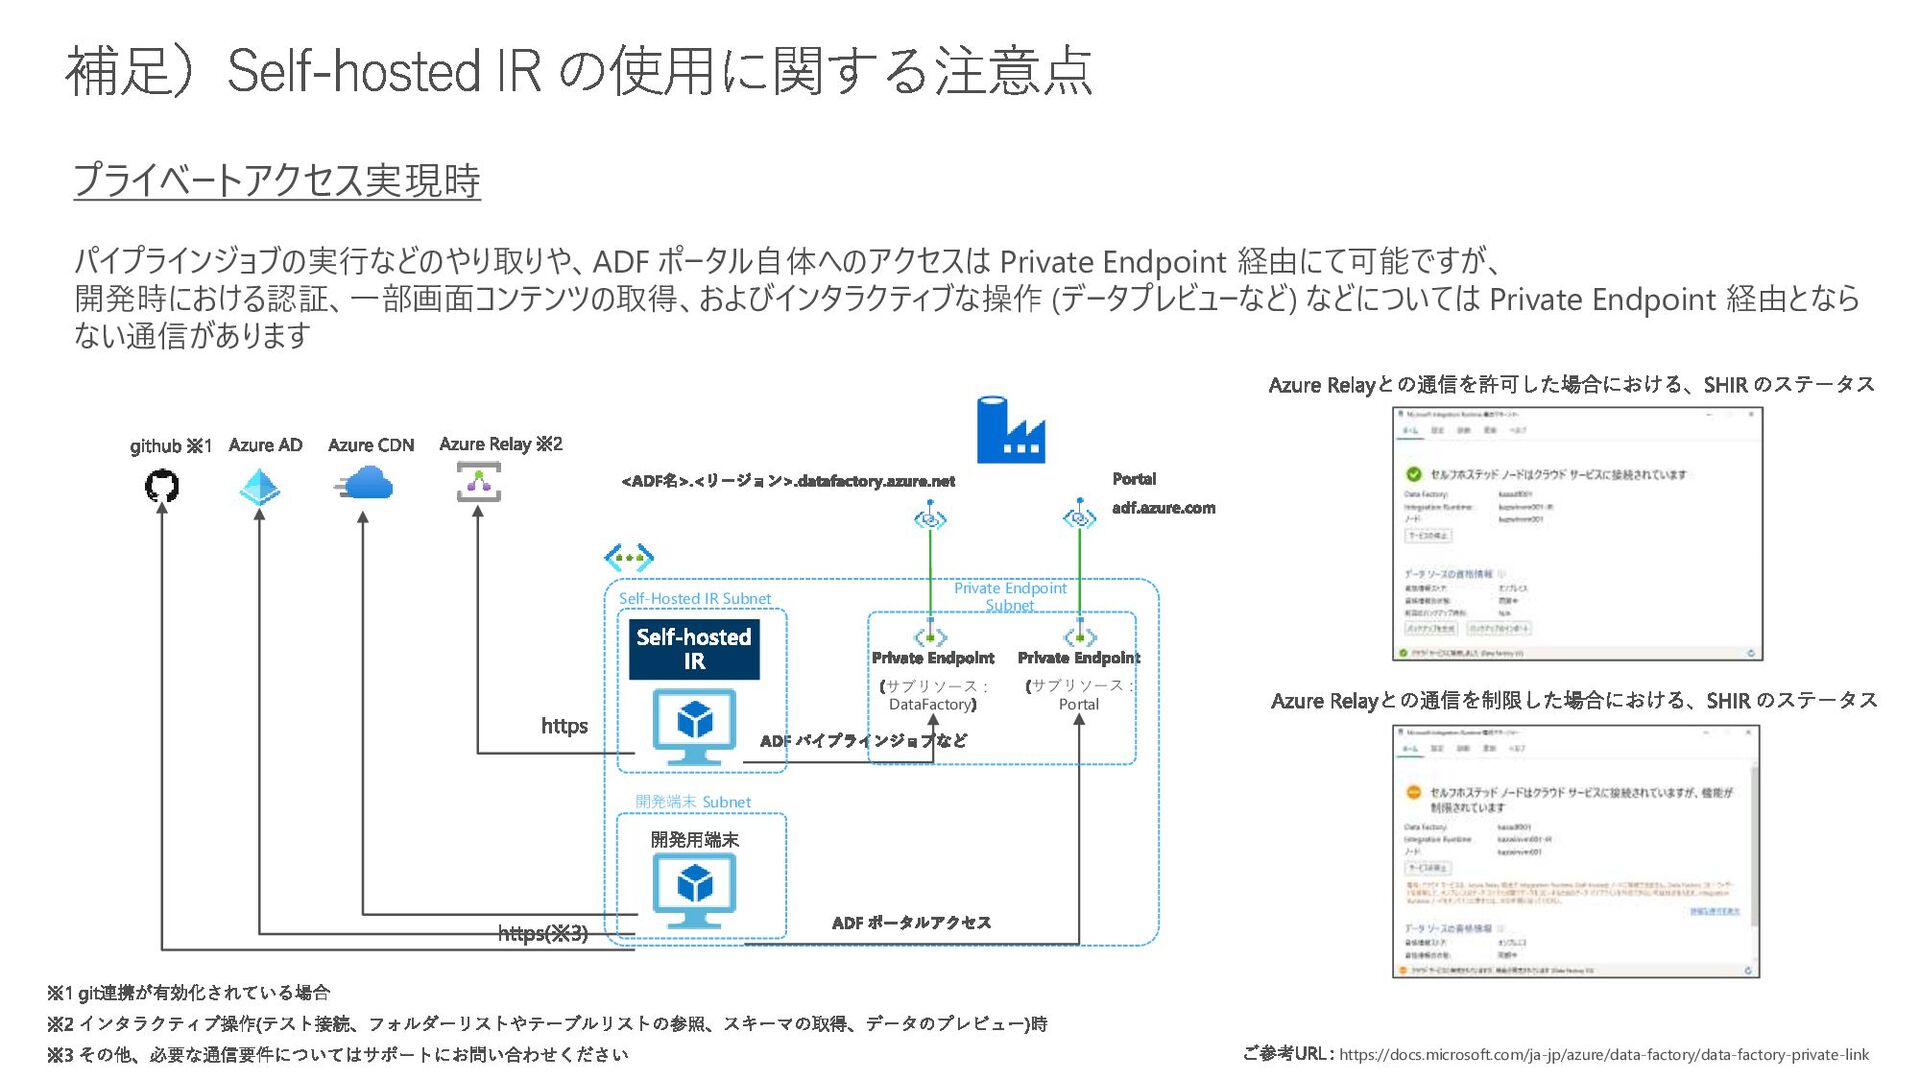Click the stop service button in the lower SHIR window
The image size is (1920, 1080).
click(1427, 868)
